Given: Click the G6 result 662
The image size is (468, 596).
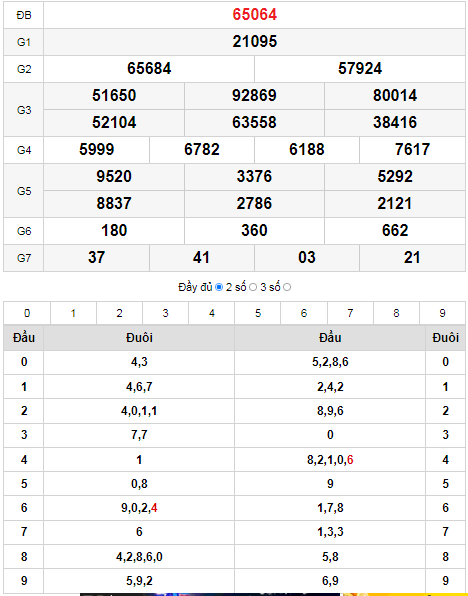Looking at the screenshot, I should (x=395, y=230).
